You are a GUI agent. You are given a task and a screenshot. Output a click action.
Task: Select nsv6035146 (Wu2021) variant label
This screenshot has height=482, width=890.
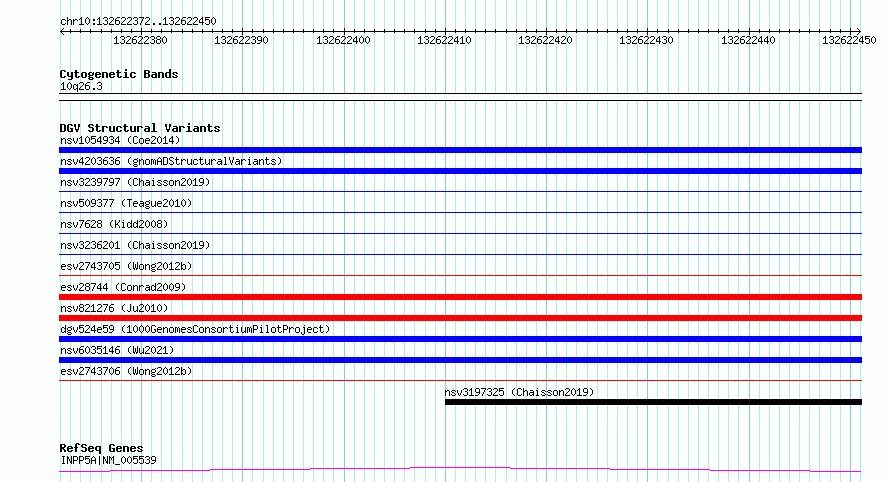coord(117,350)
